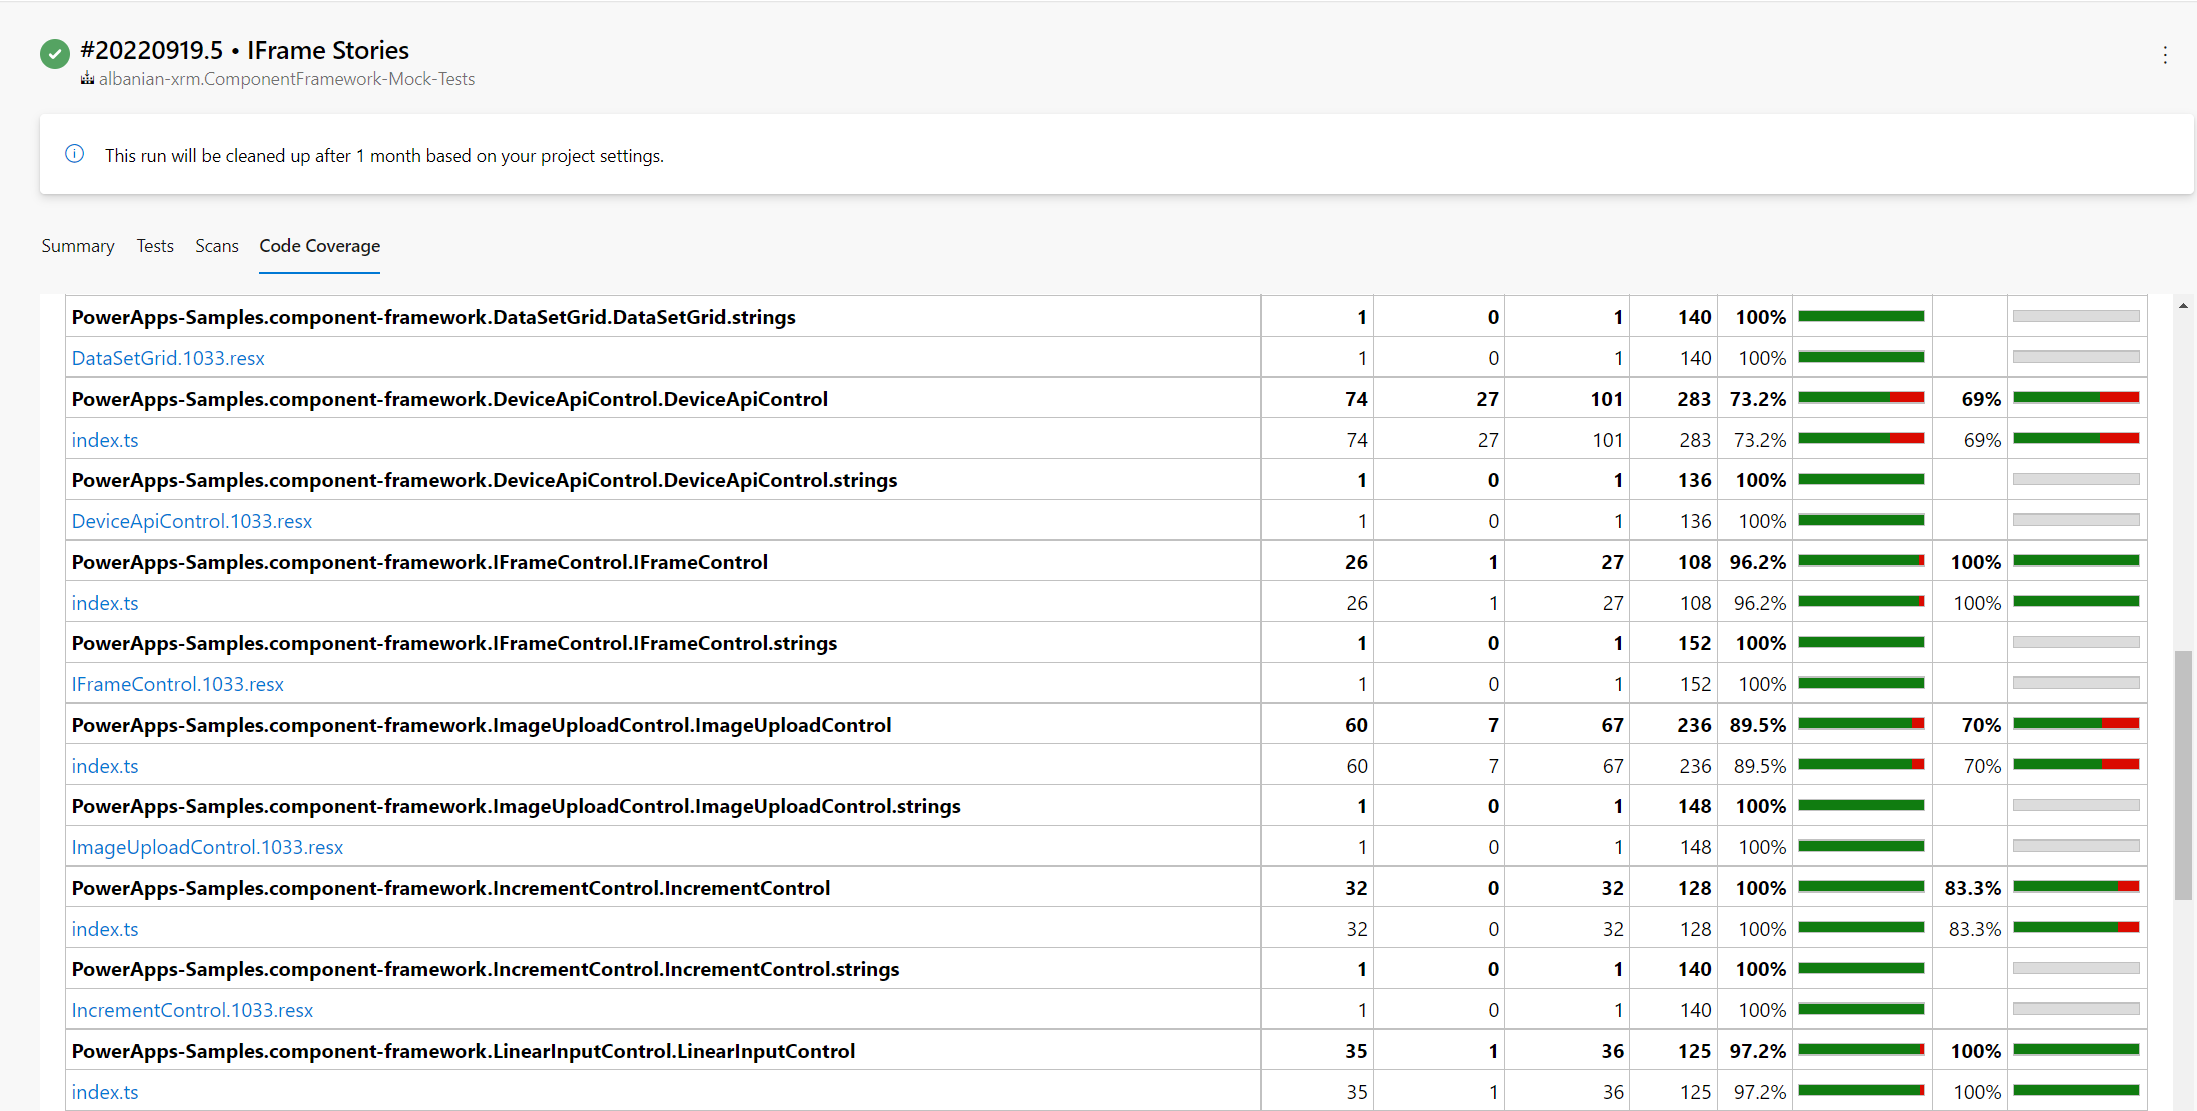Screen dimensions: 2197x1111
Task: Open DataSetGrid.1033.resx file link
Action: point(168,358)
